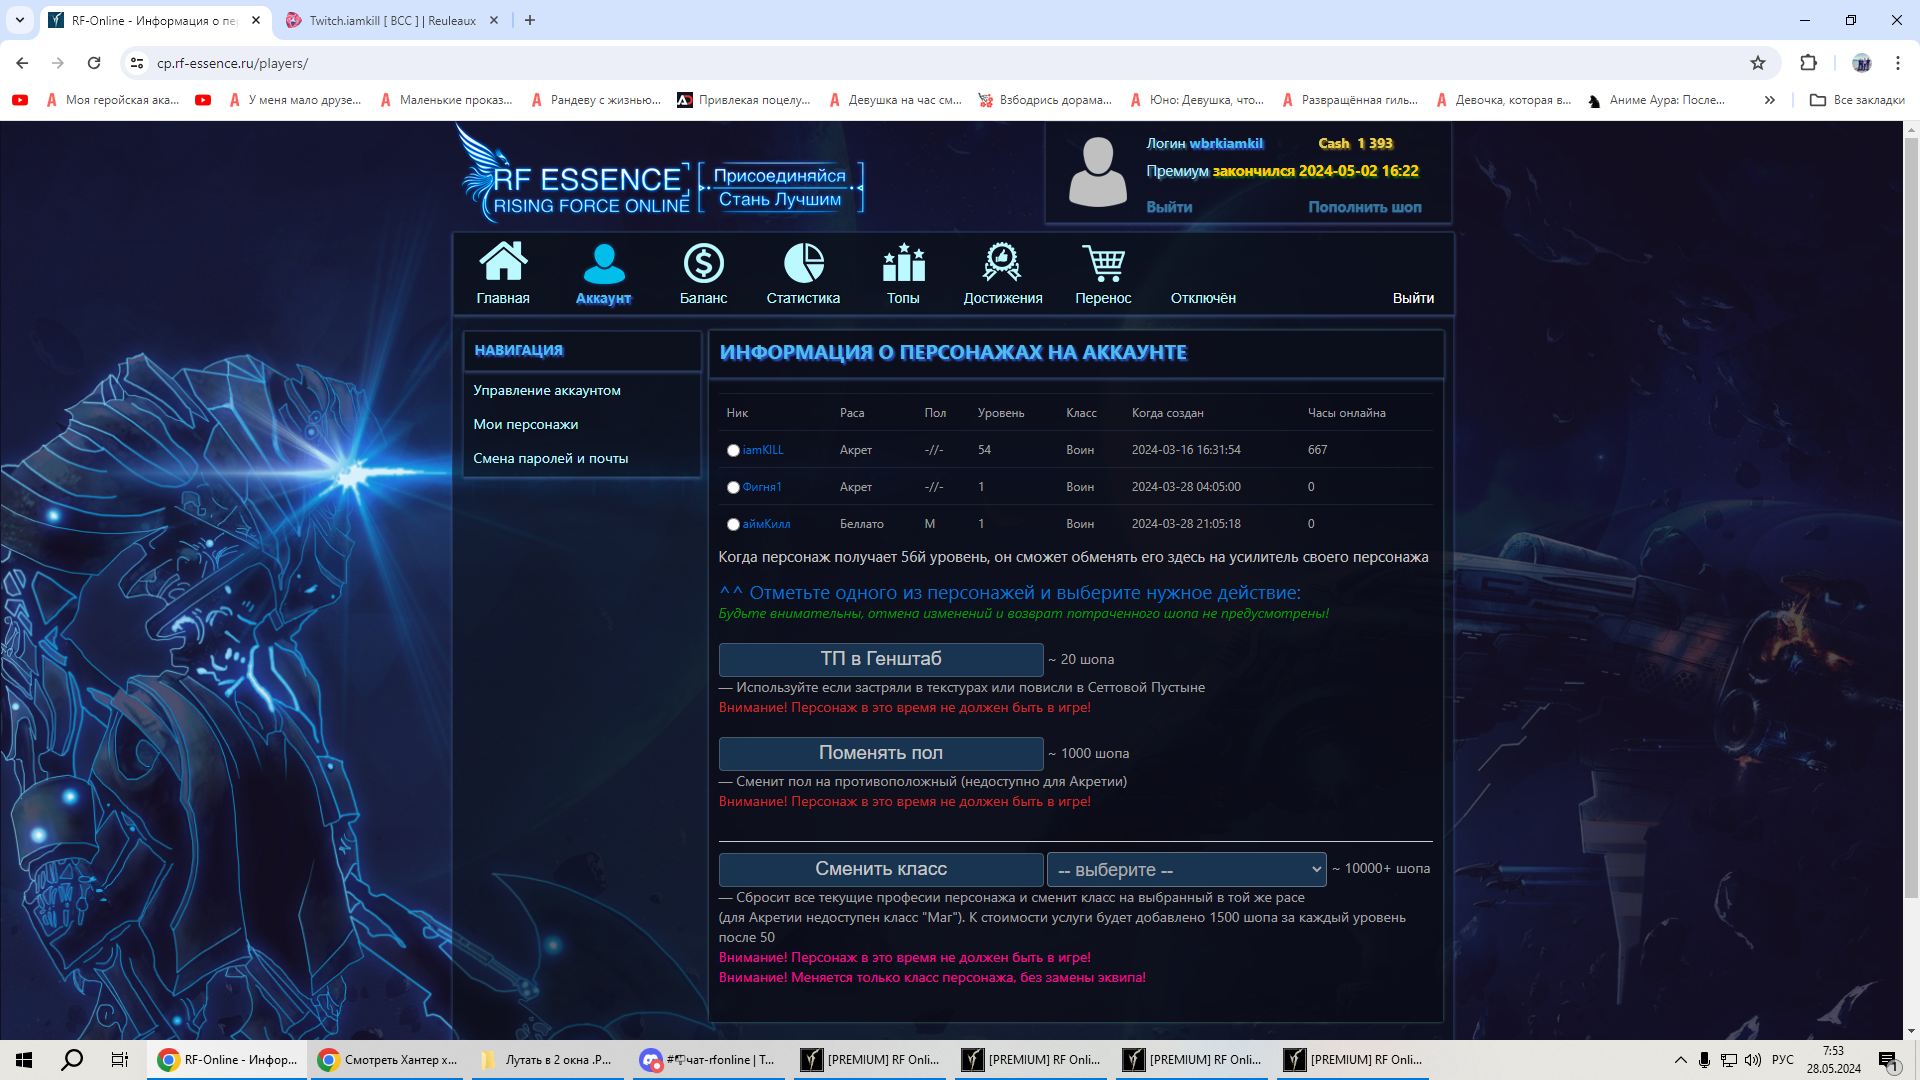Viewport: 1920px width, 1080px height.
Task: Open Смена паролей и почты menu item
Action: point(550,459)
